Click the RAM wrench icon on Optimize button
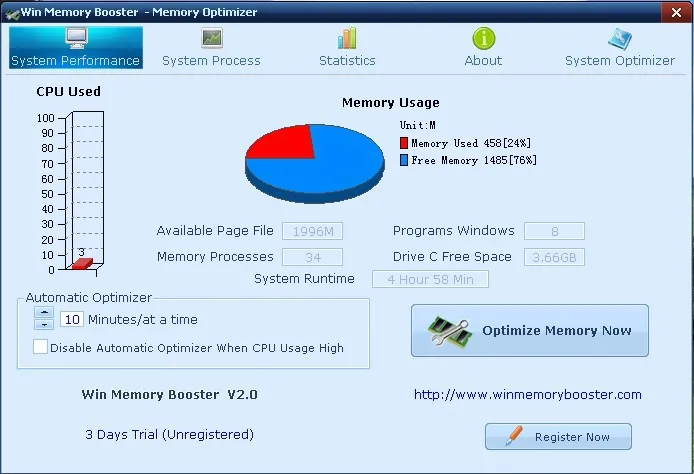Image resolution: width=694 pixels, height=474 pixels. point(449,332)
